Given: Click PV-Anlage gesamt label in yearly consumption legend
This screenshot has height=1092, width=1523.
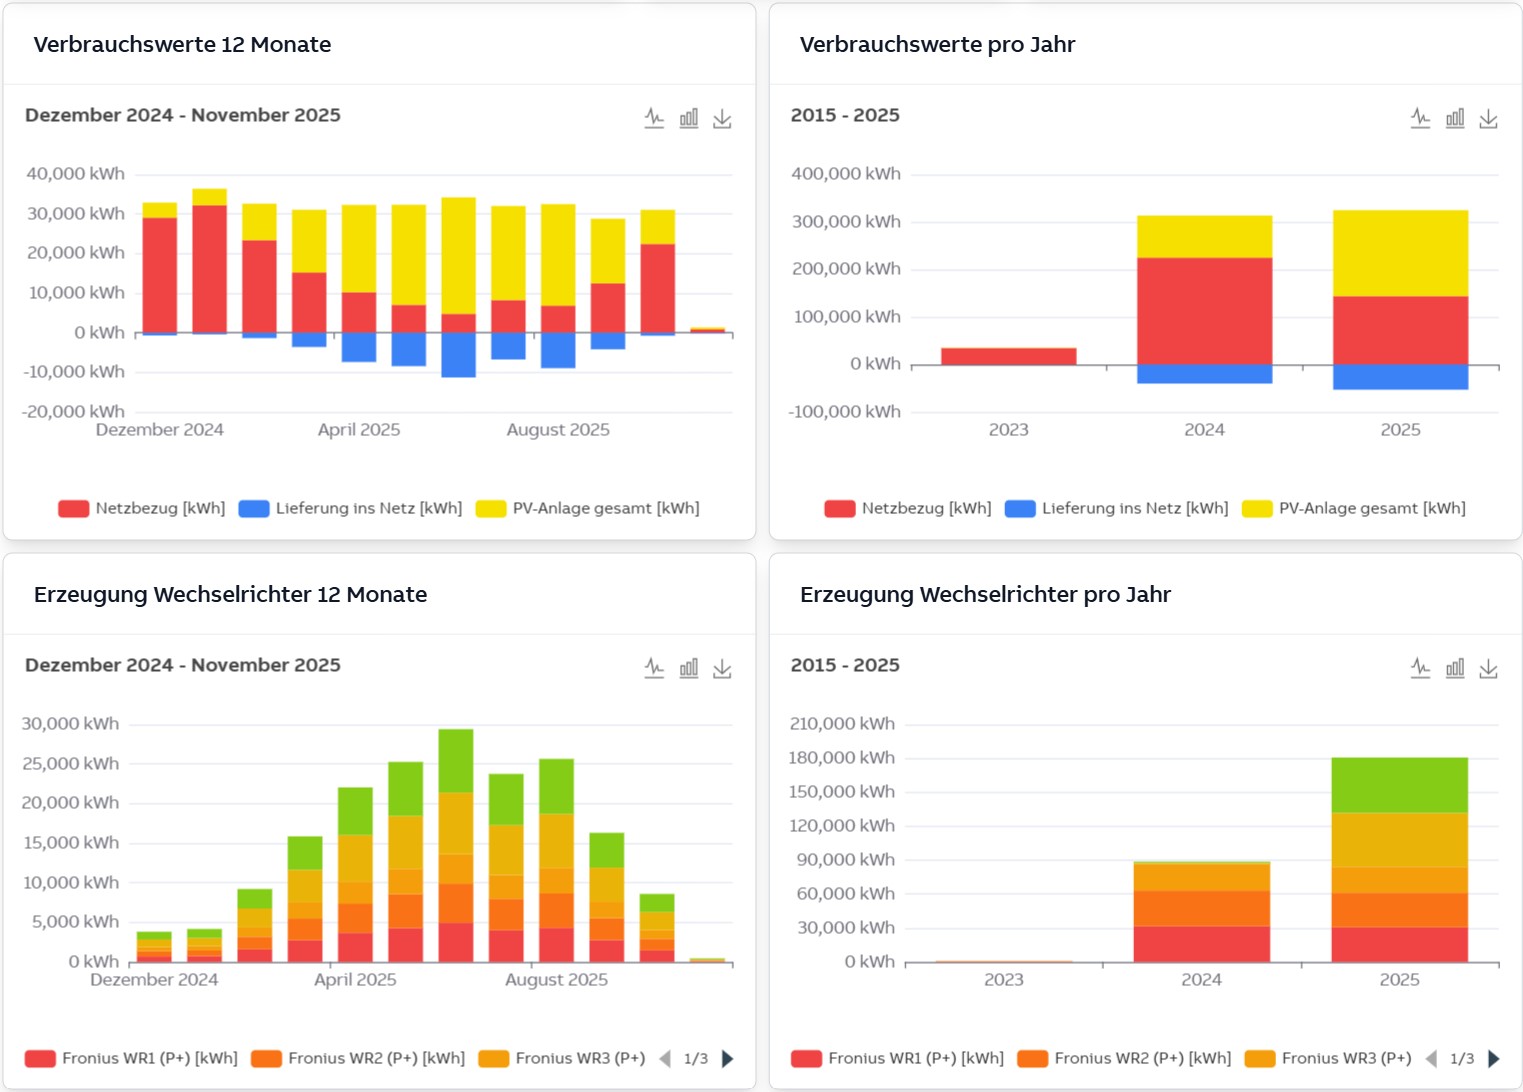Looking at the screenshot, I should (1371, 508).
